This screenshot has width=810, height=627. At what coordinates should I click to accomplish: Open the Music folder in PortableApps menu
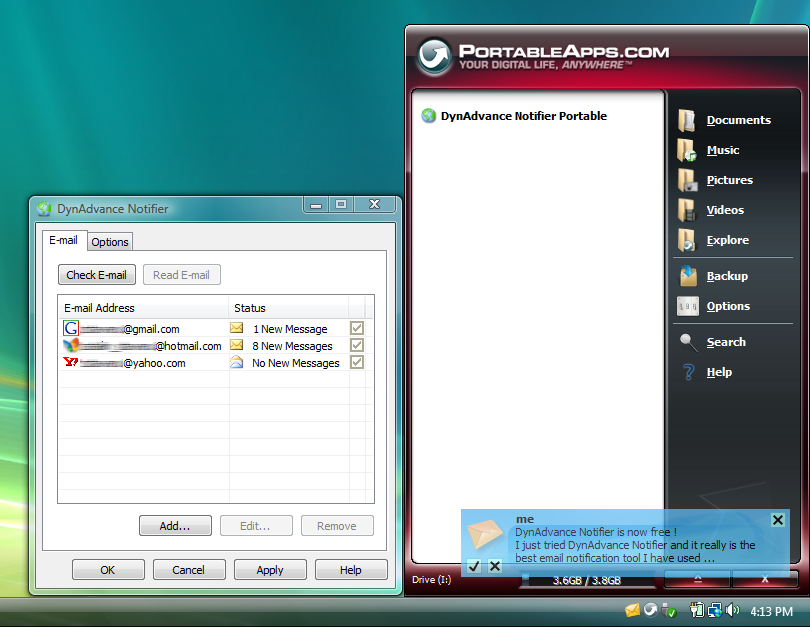point(709,150)
